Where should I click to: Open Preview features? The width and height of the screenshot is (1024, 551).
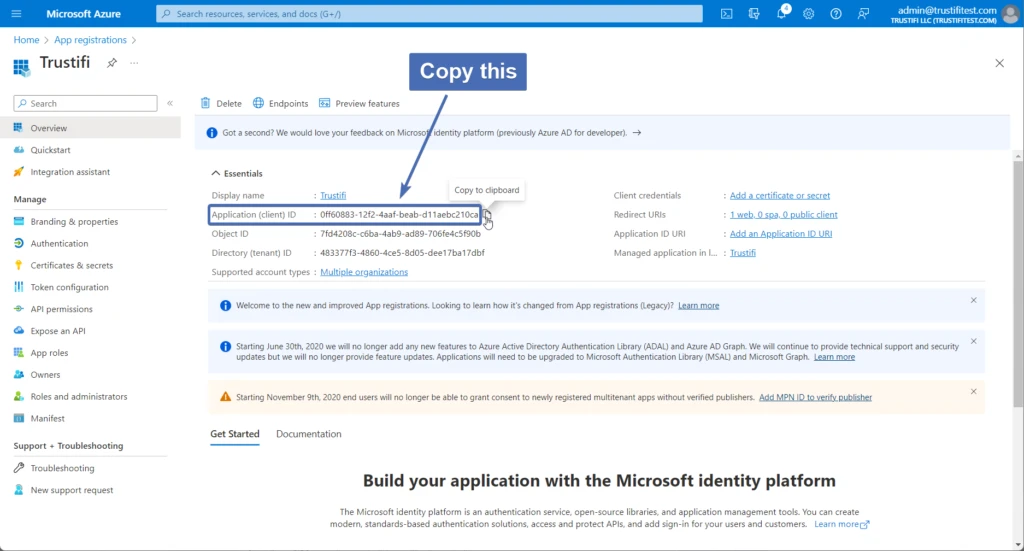point(359,103)
